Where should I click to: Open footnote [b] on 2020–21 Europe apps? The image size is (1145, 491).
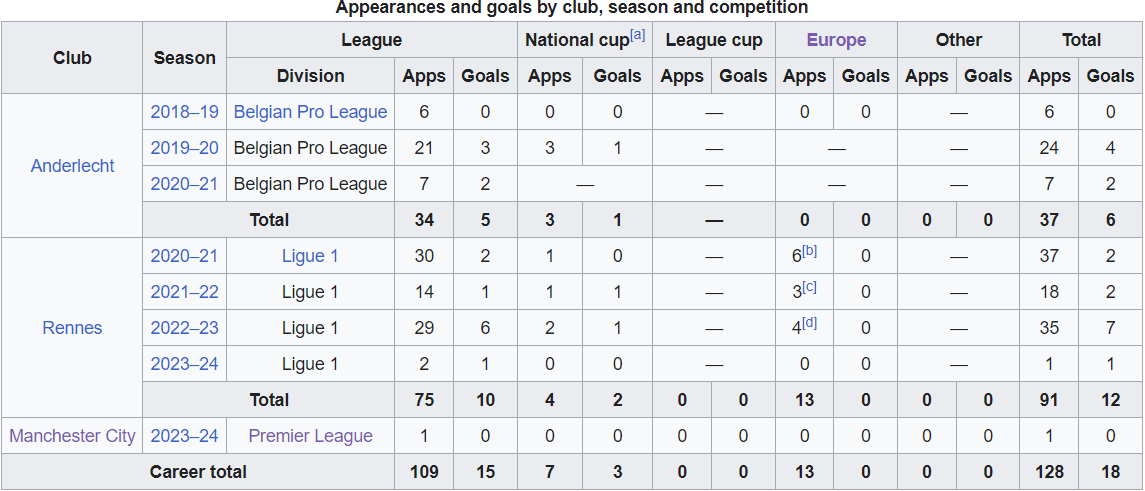coord(809,251)
